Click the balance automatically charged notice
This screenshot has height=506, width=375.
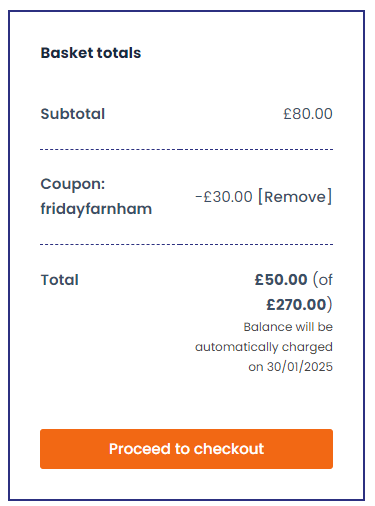click(x=264, y=347)
